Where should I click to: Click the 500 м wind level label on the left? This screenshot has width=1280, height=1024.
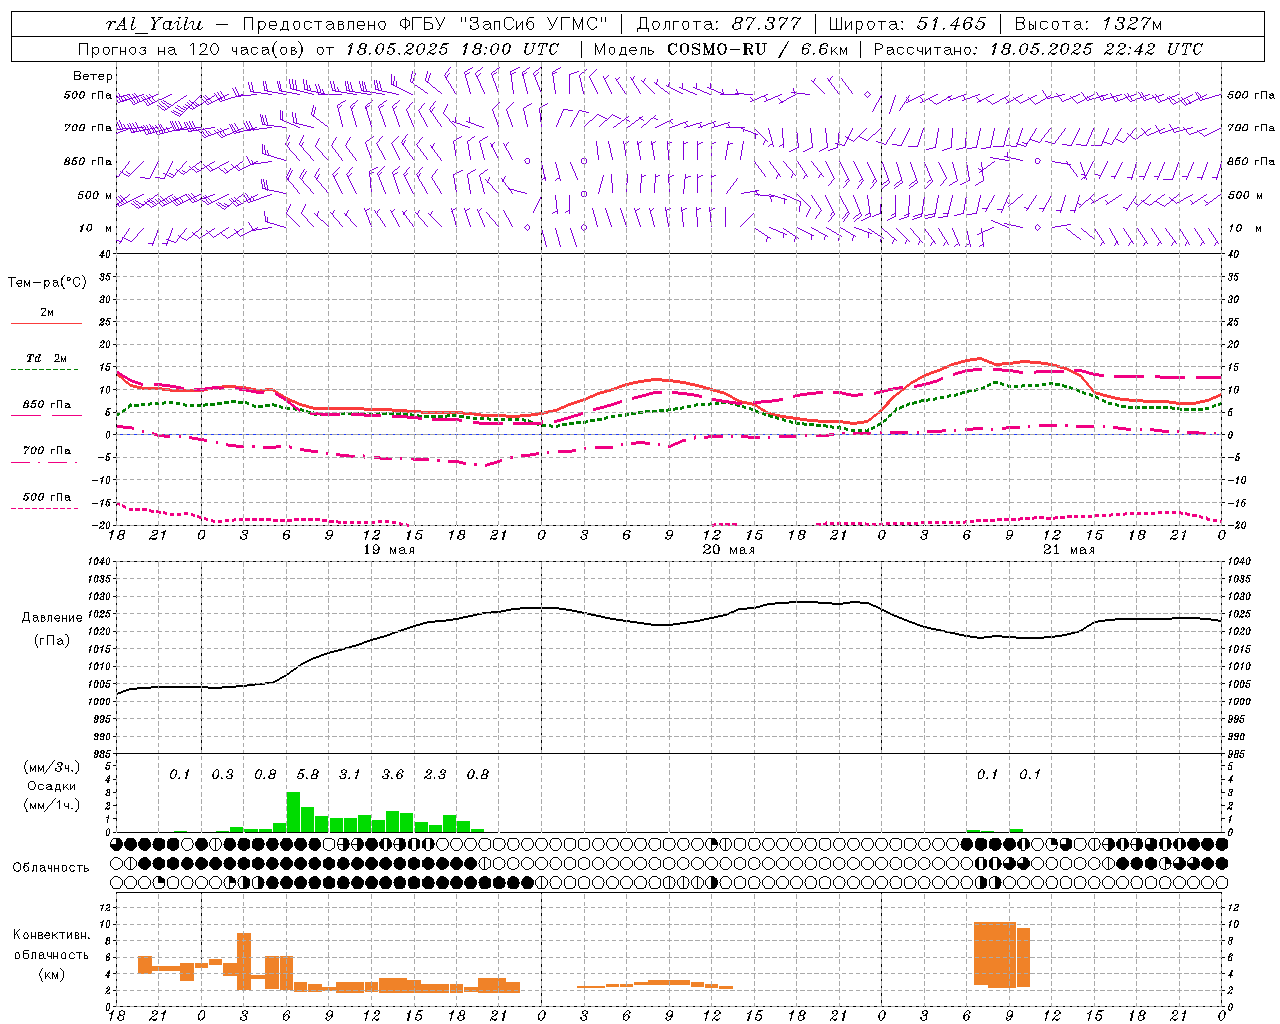(95, 195)
